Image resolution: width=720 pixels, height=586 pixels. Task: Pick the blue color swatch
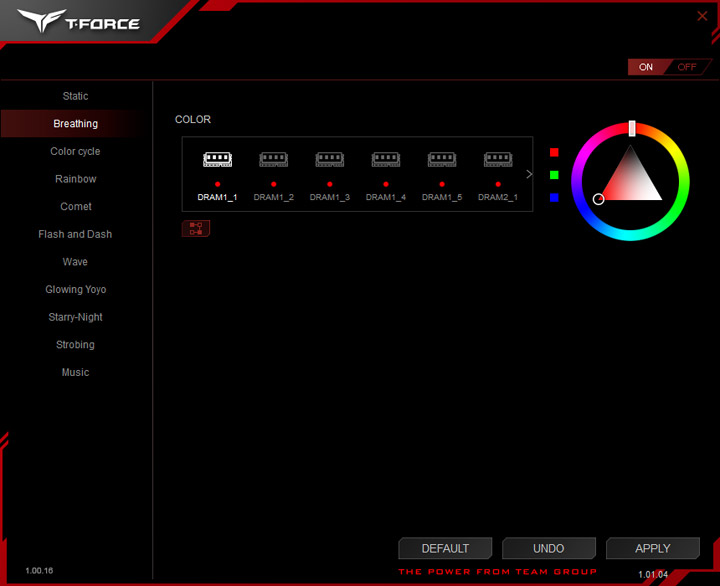click(554, 197)
